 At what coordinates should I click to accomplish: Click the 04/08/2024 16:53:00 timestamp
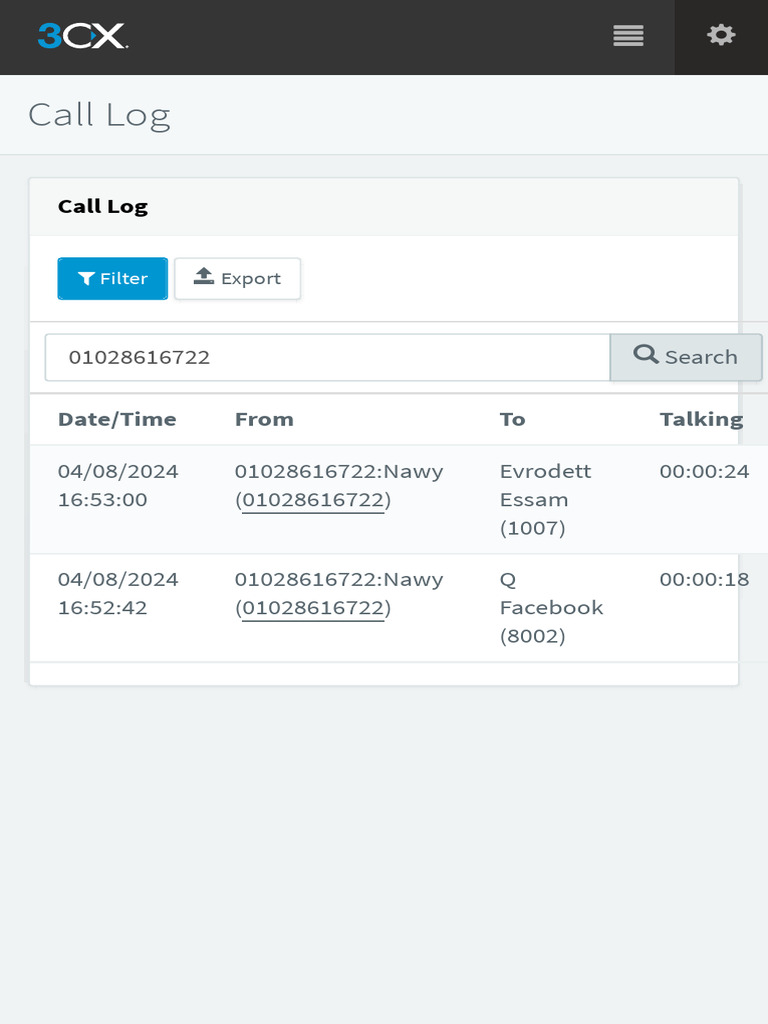(x=118, y=486)
